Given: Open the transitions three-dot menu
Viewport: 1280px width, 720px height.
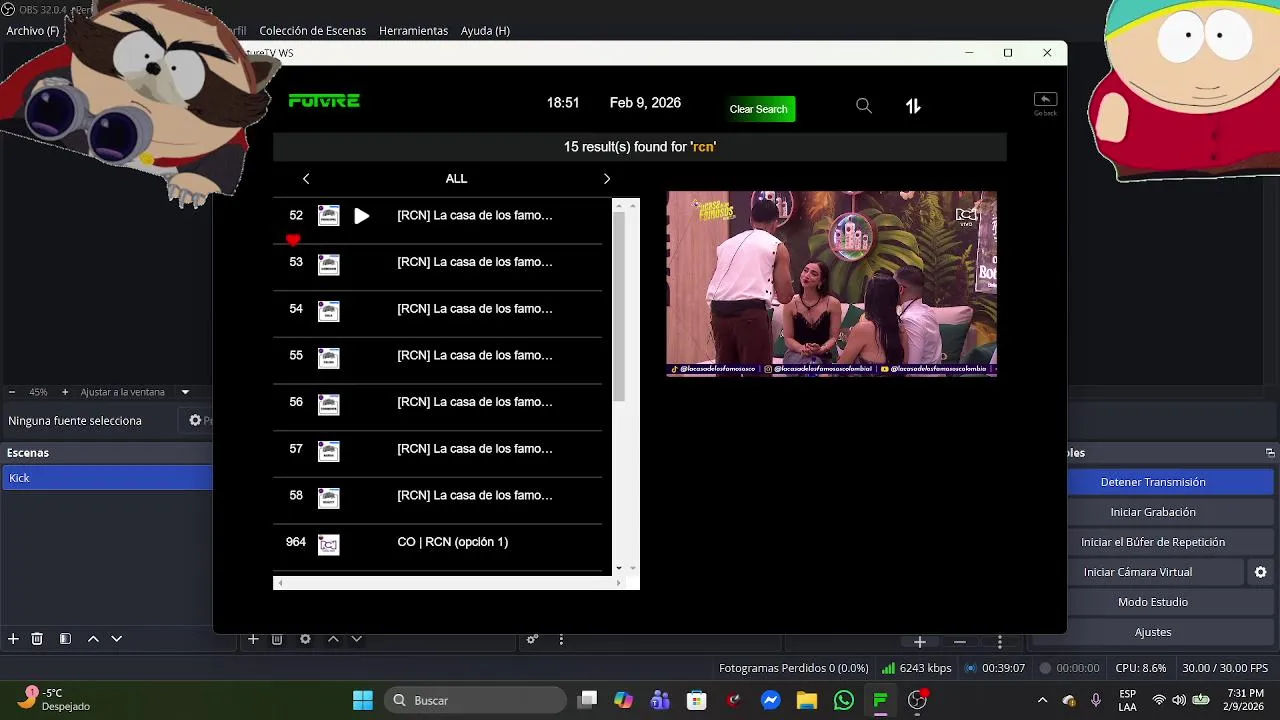Looking at the screenshot, I should click(1000, 641).
